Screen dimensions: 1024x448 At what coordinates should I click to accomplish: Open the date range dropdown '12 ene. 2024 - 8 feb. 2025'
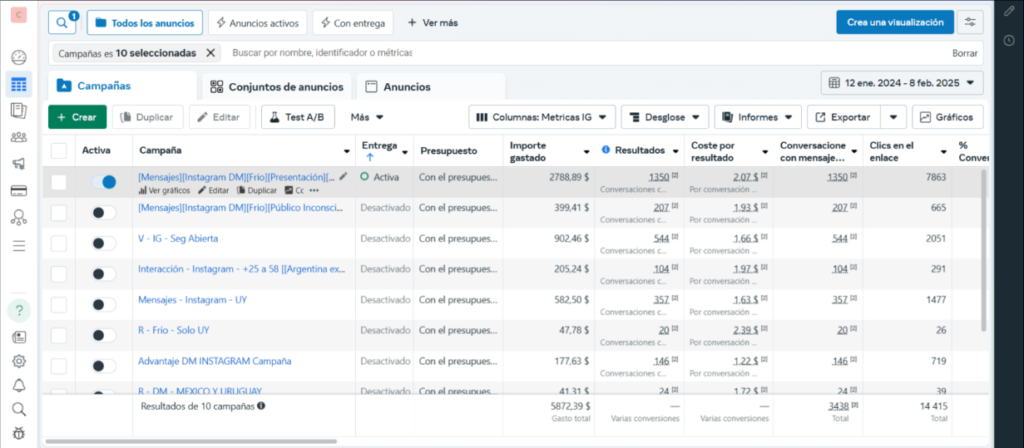pos(902,83)
